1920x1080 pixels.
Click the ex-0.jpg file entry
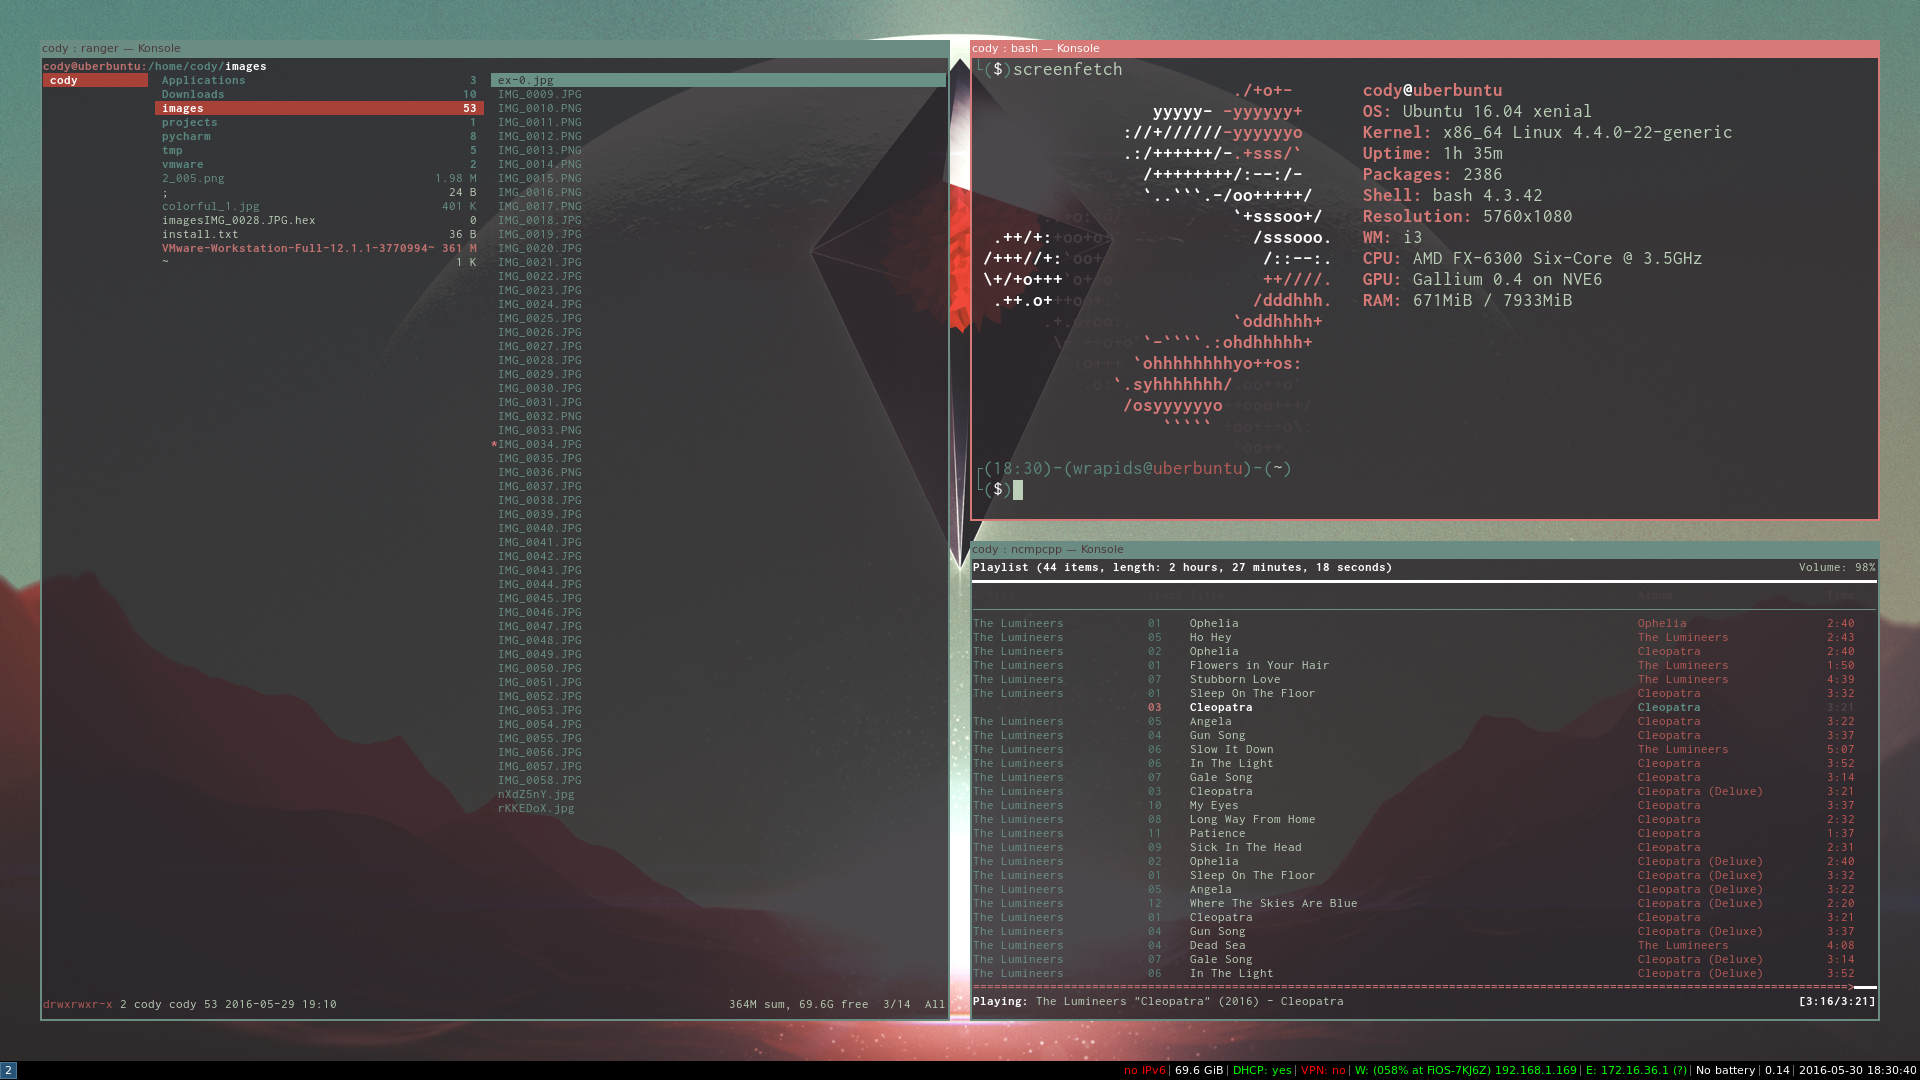(x=526, y=80)
